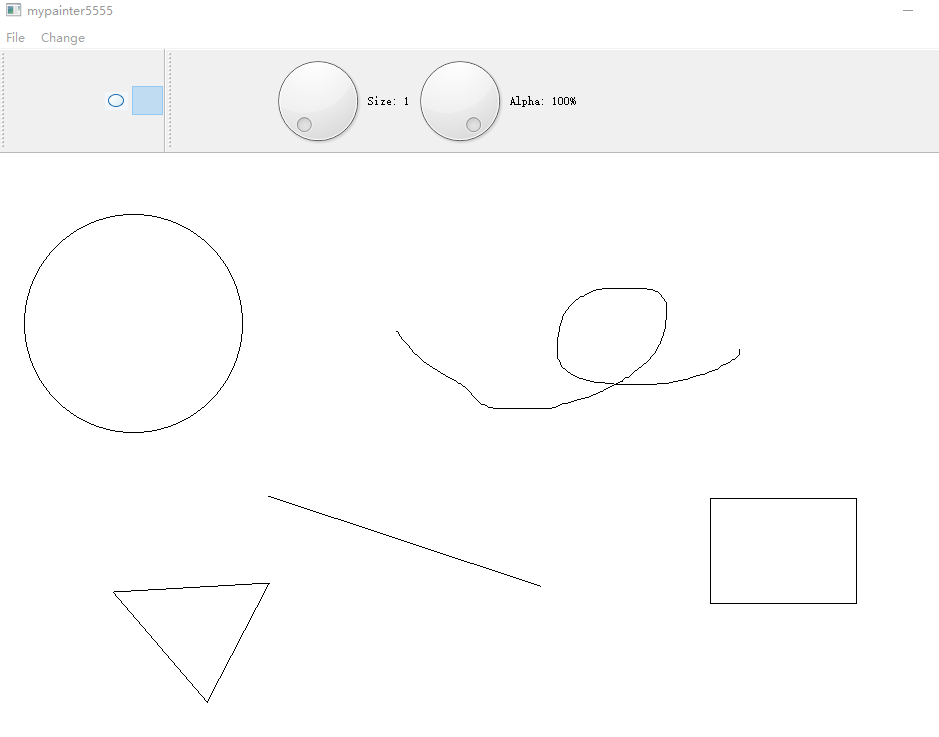Click the 'Size: 1' label

pyautogui.click(x=387, y=100)
